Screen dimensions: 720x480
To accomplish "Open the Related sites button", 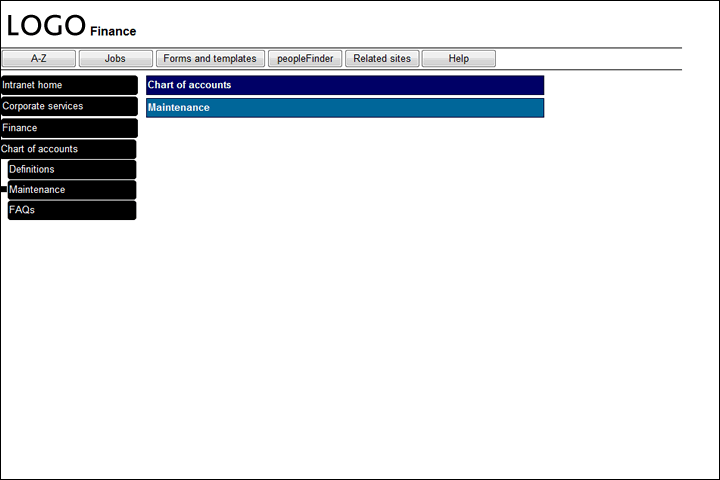I will tap(382, 59).
